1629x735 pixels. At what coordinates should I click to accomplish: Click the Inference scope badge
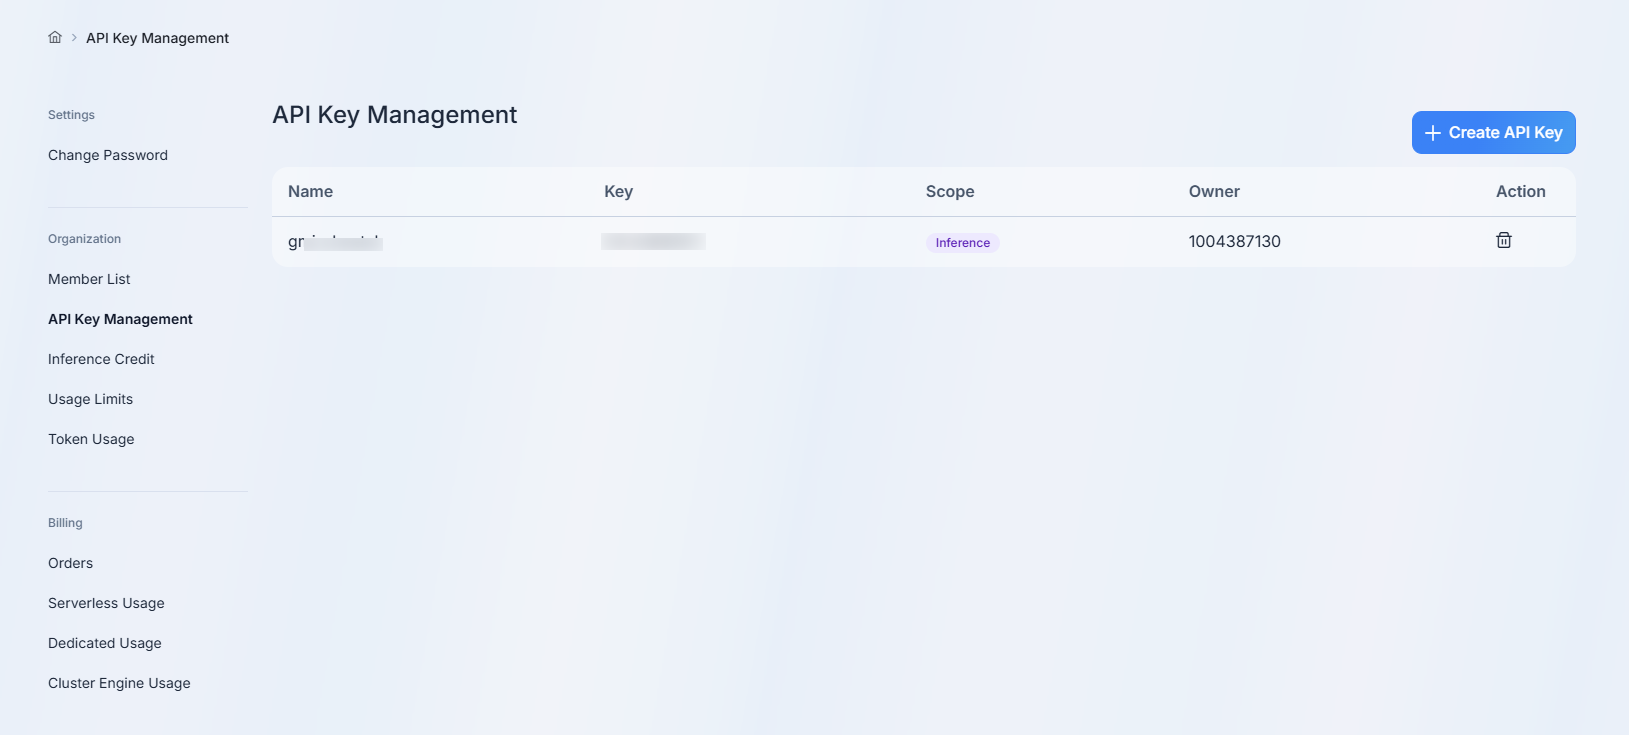[x=962, y=243]
